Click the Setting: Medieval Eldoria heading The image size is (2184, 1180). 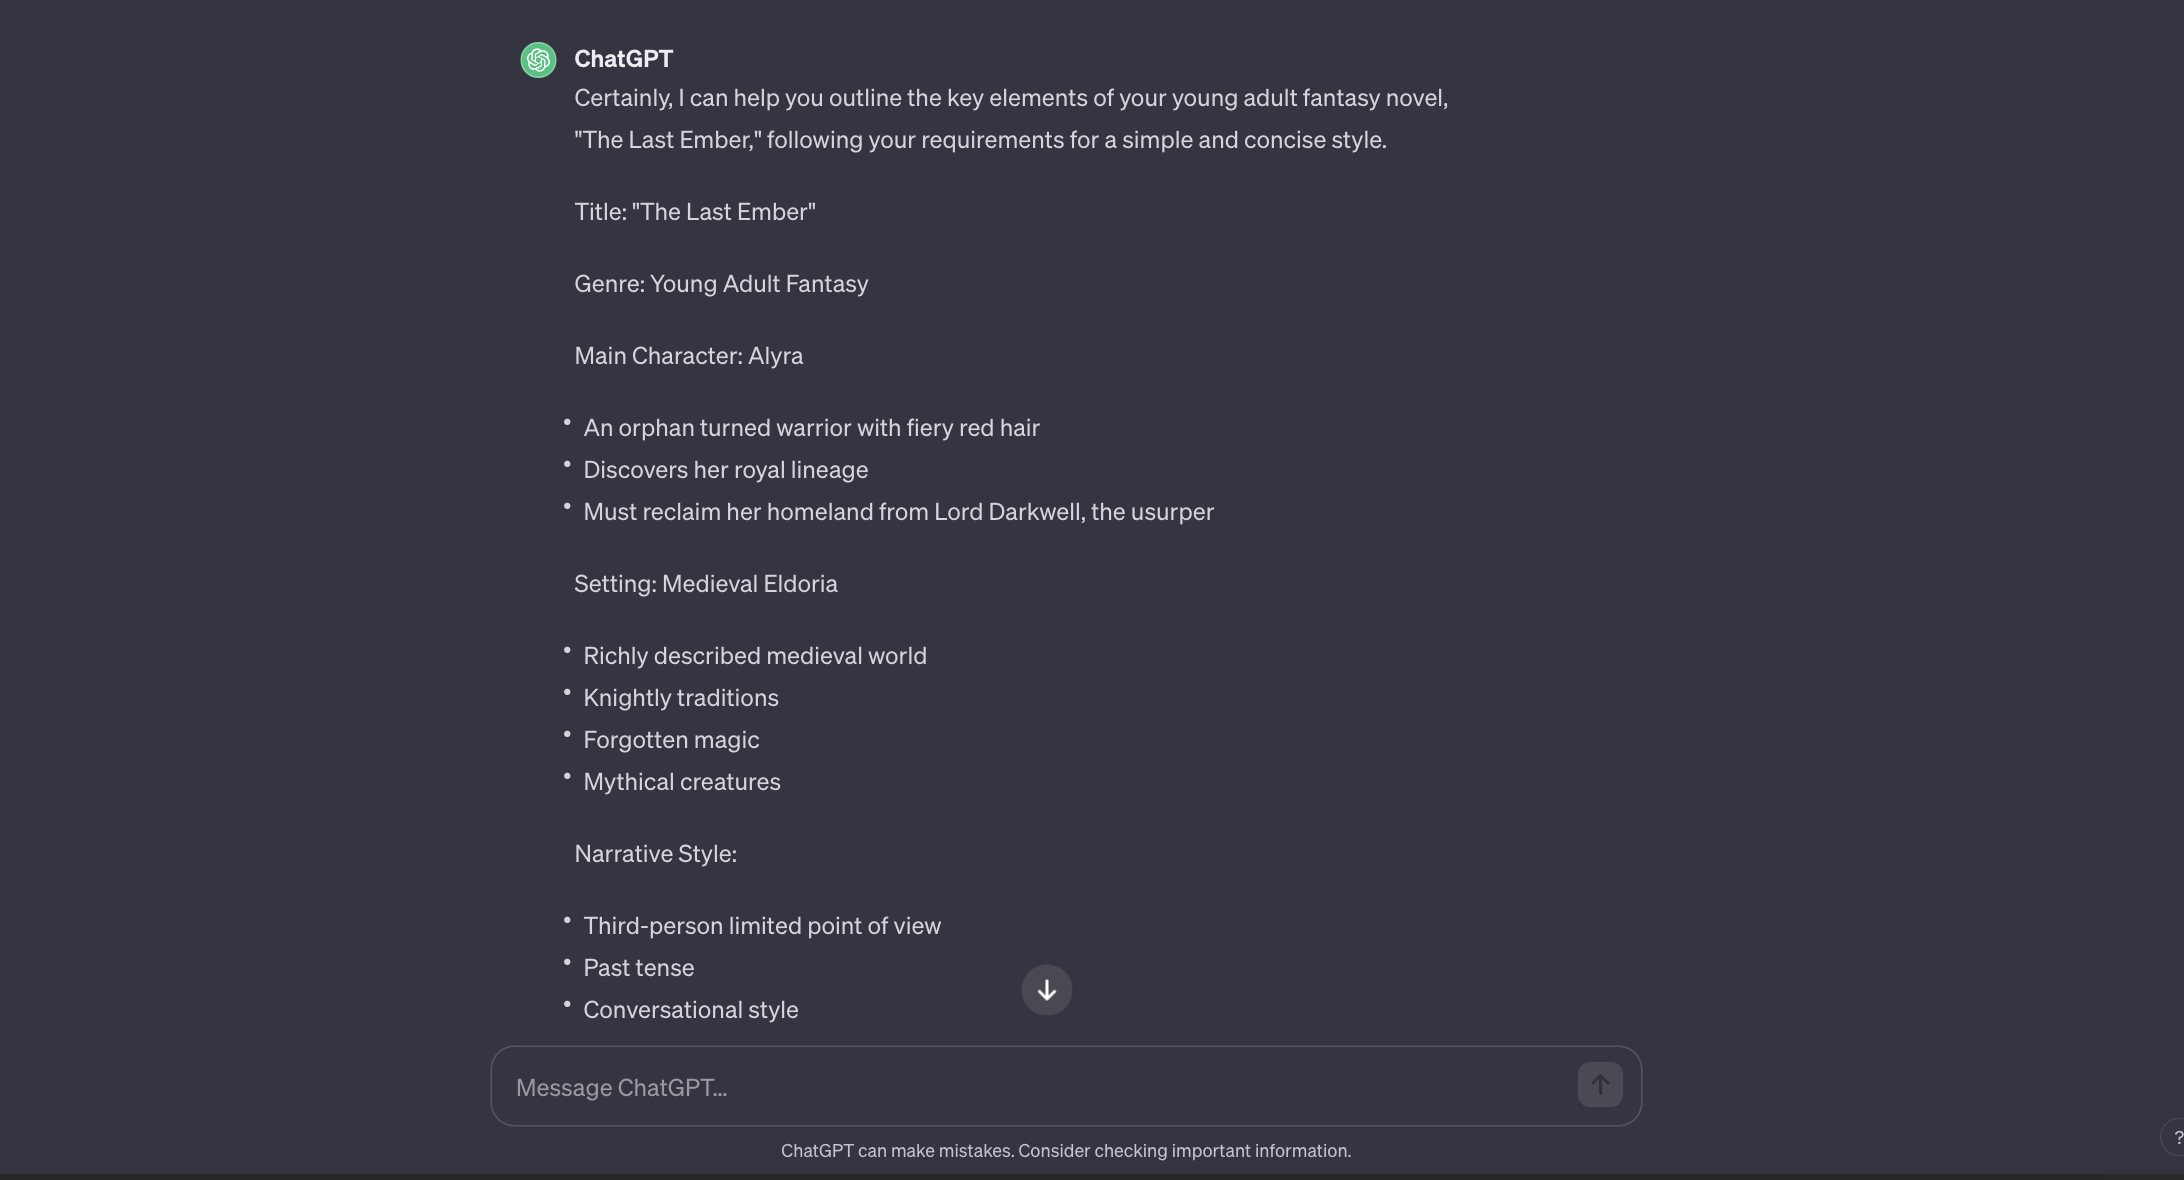(705, 584)
